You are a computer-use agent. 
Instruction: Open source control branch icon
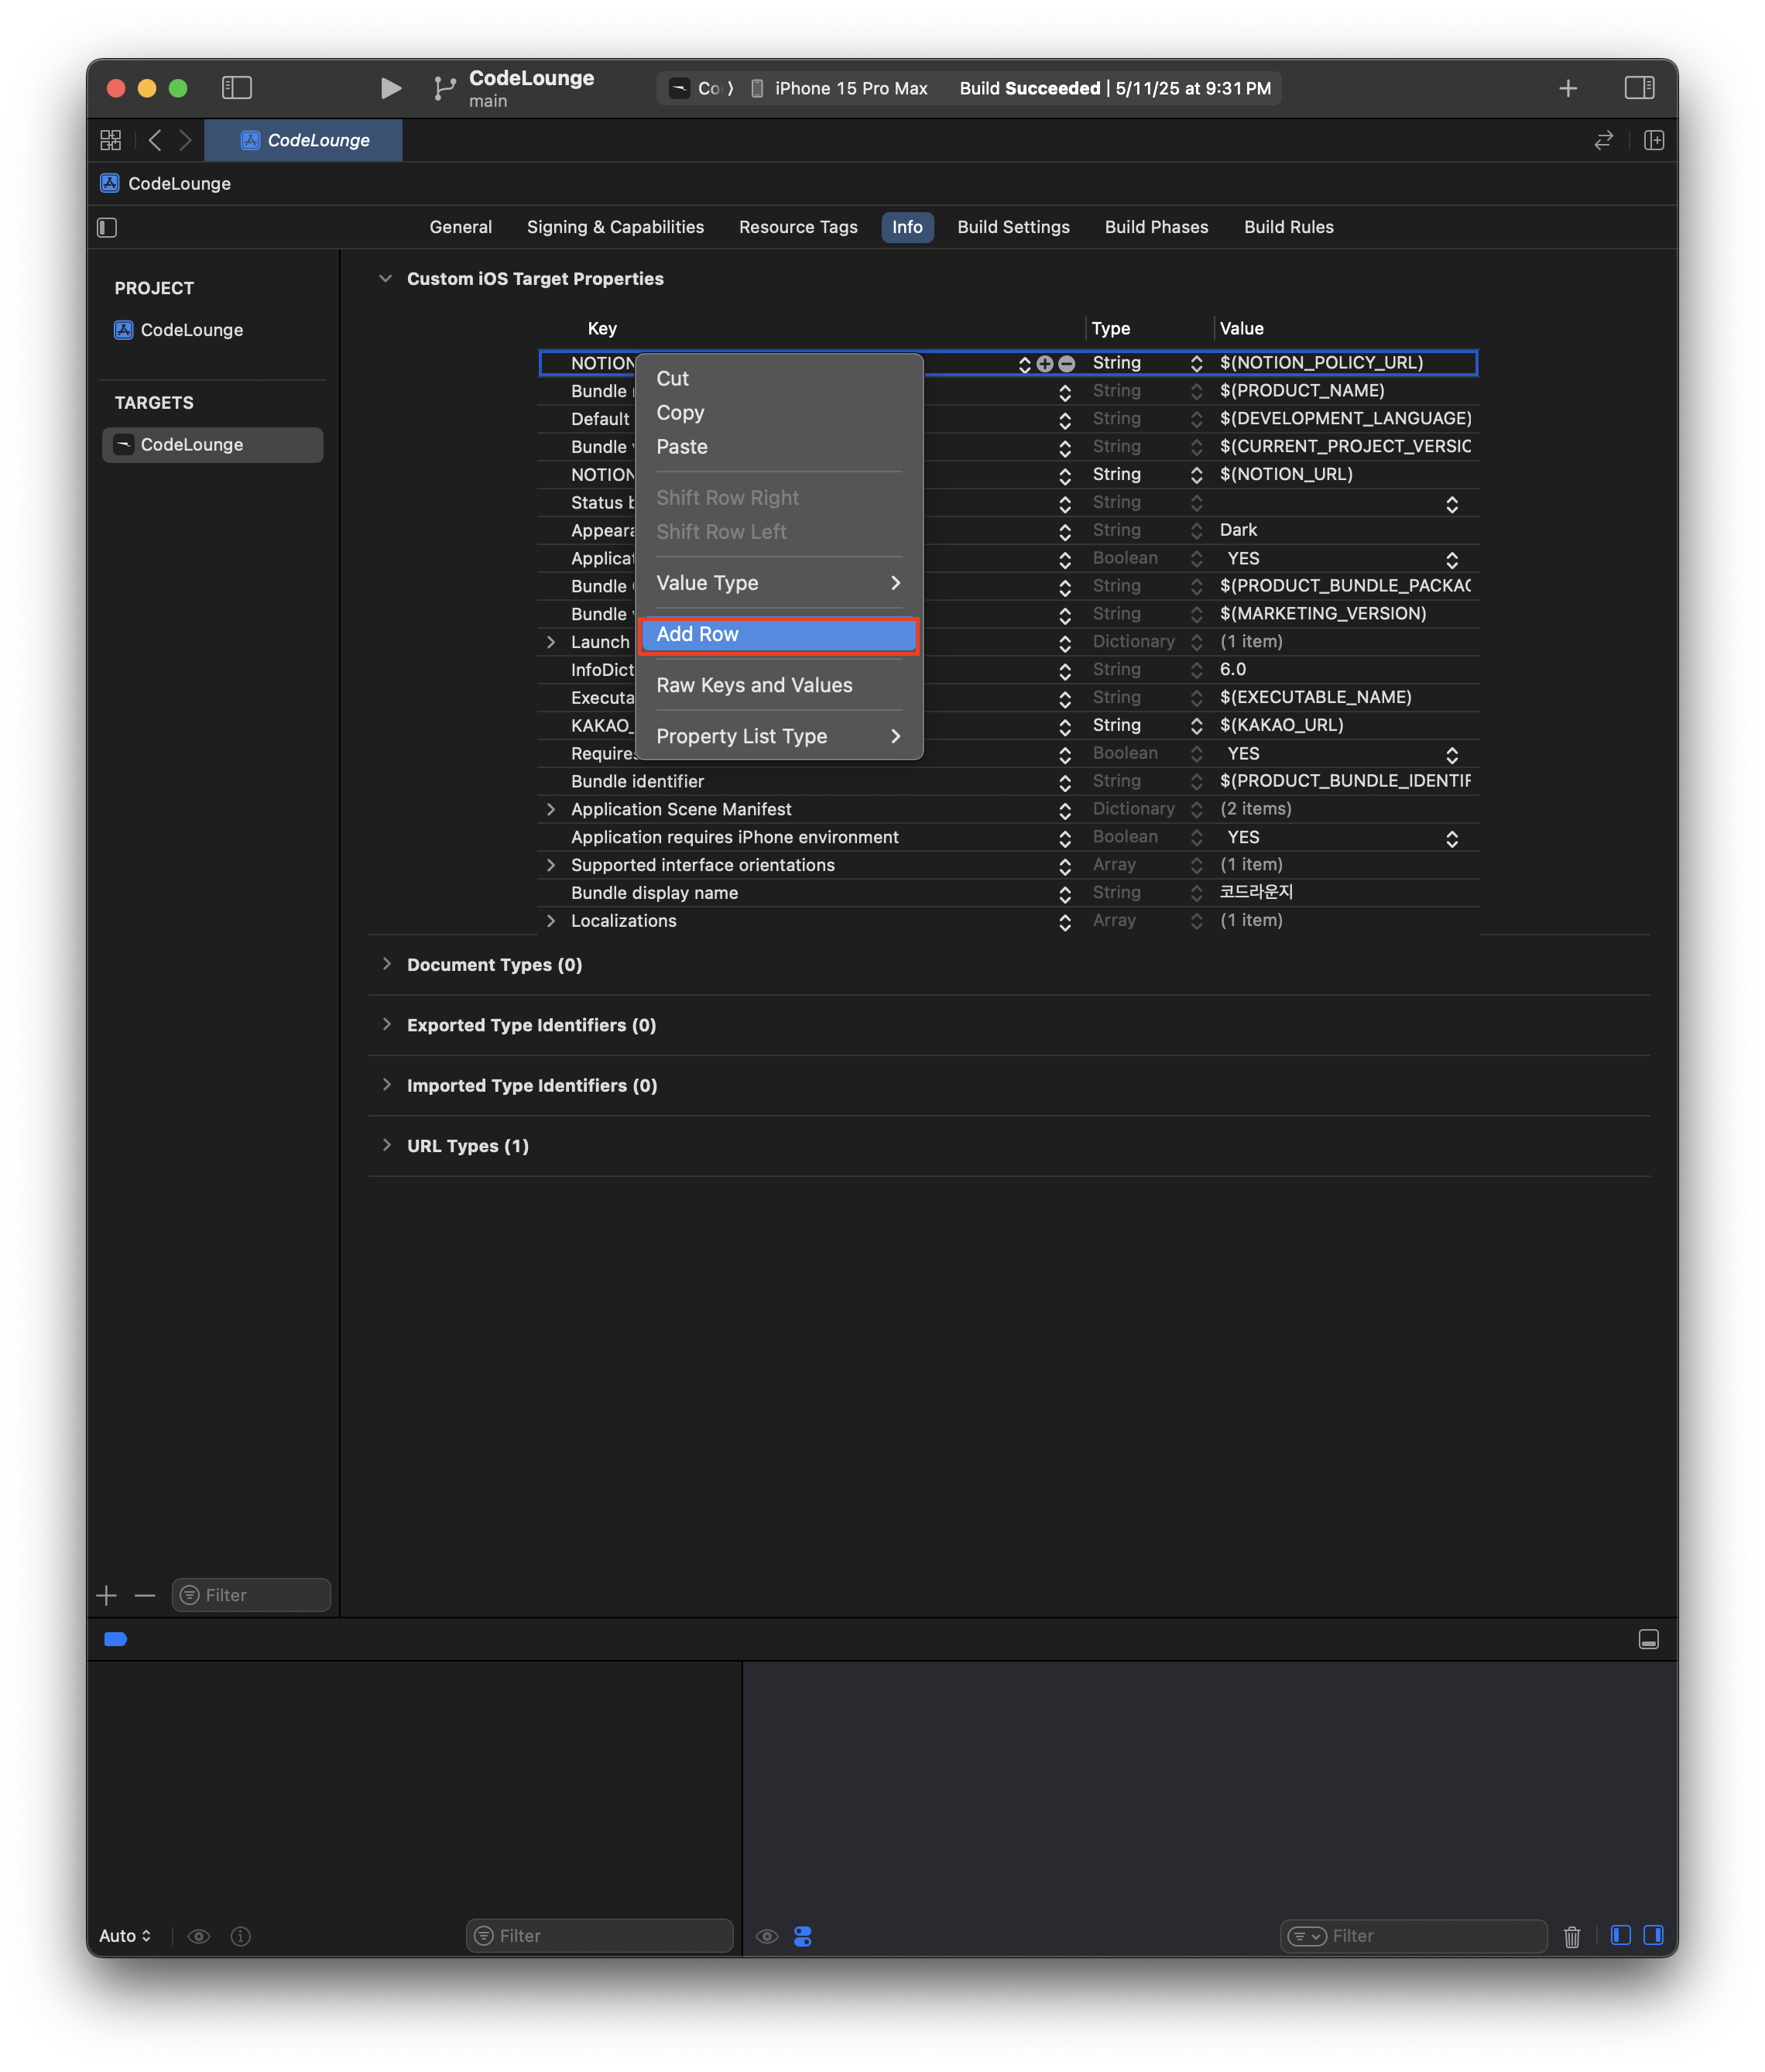[x=444, y=88]
